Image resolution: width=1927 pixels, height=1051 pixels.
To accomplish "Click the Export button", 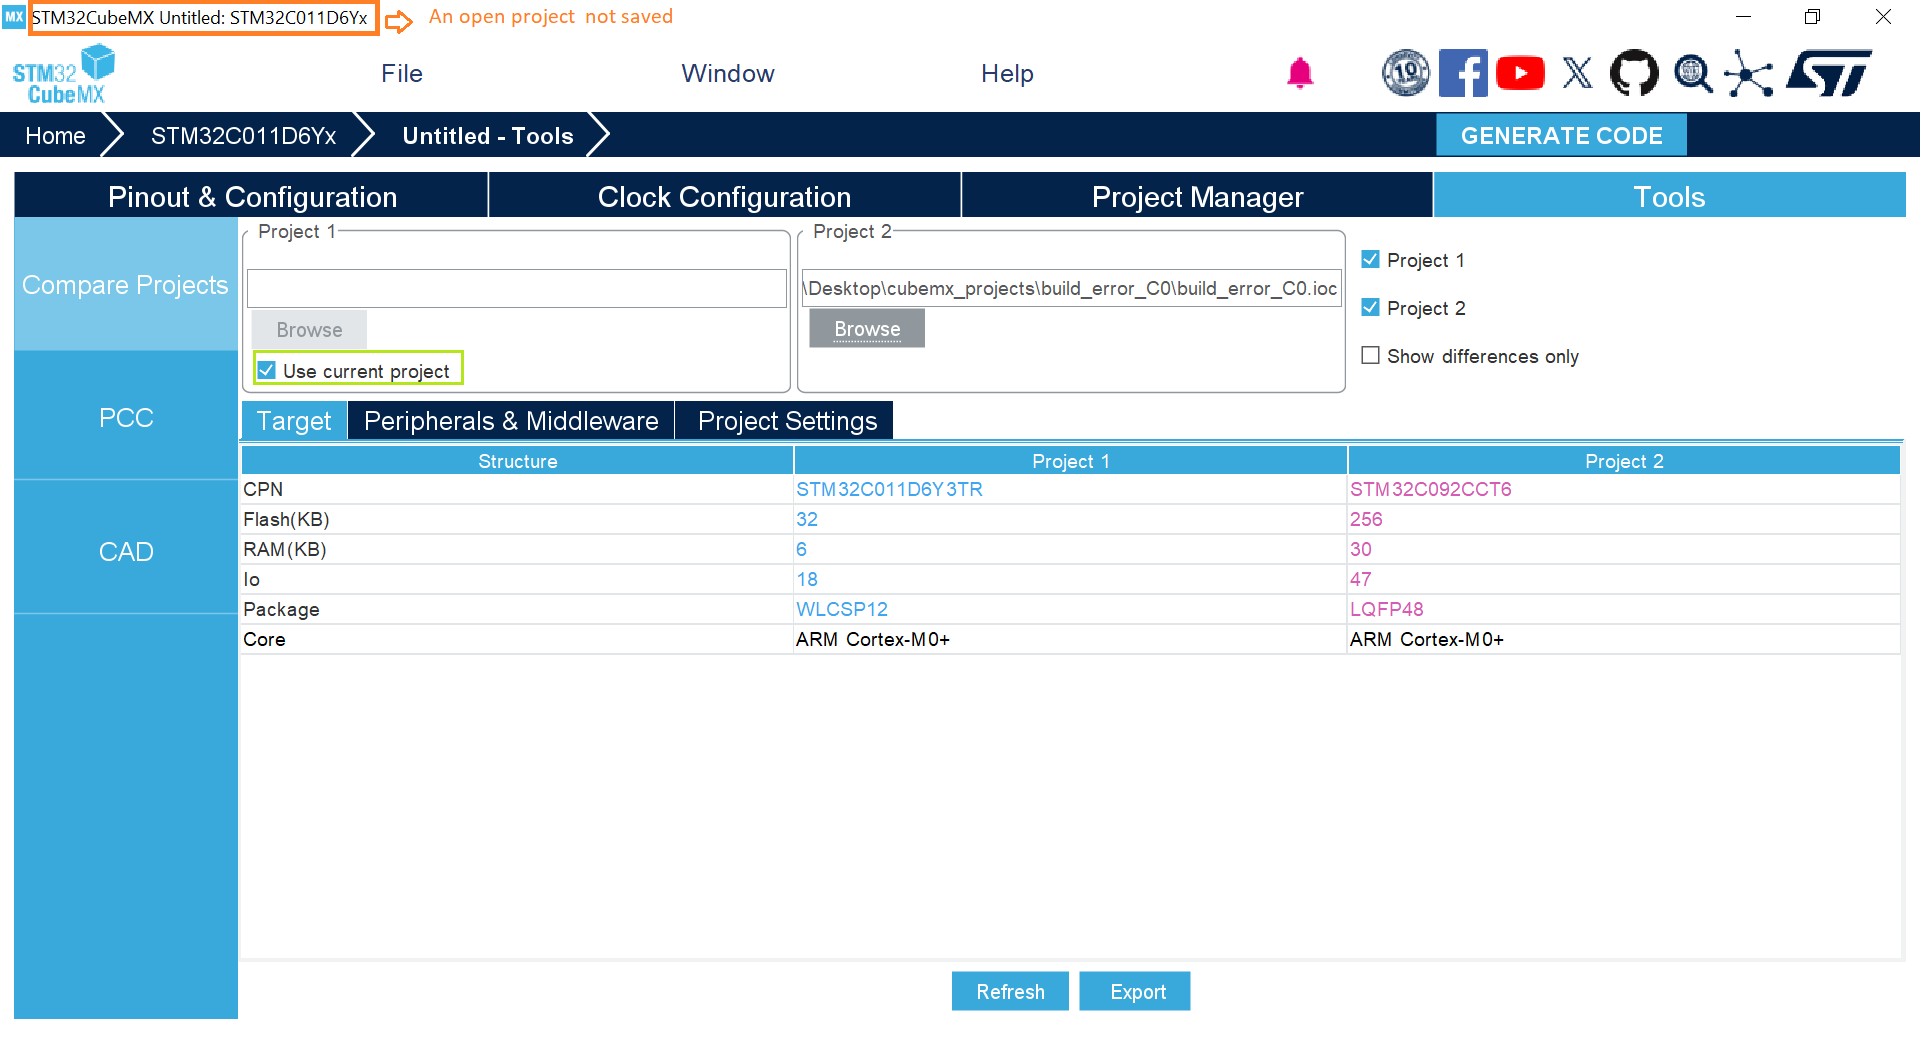I will pos(1135,992).
